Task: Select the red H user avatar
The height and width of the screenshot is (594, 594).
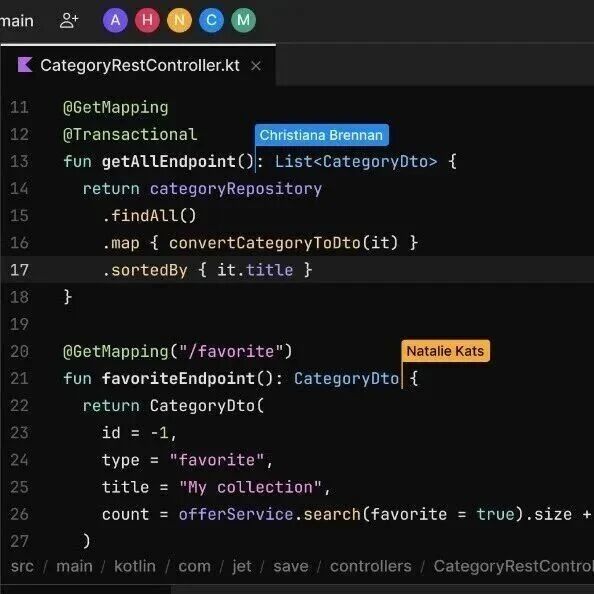Action: 147,20
